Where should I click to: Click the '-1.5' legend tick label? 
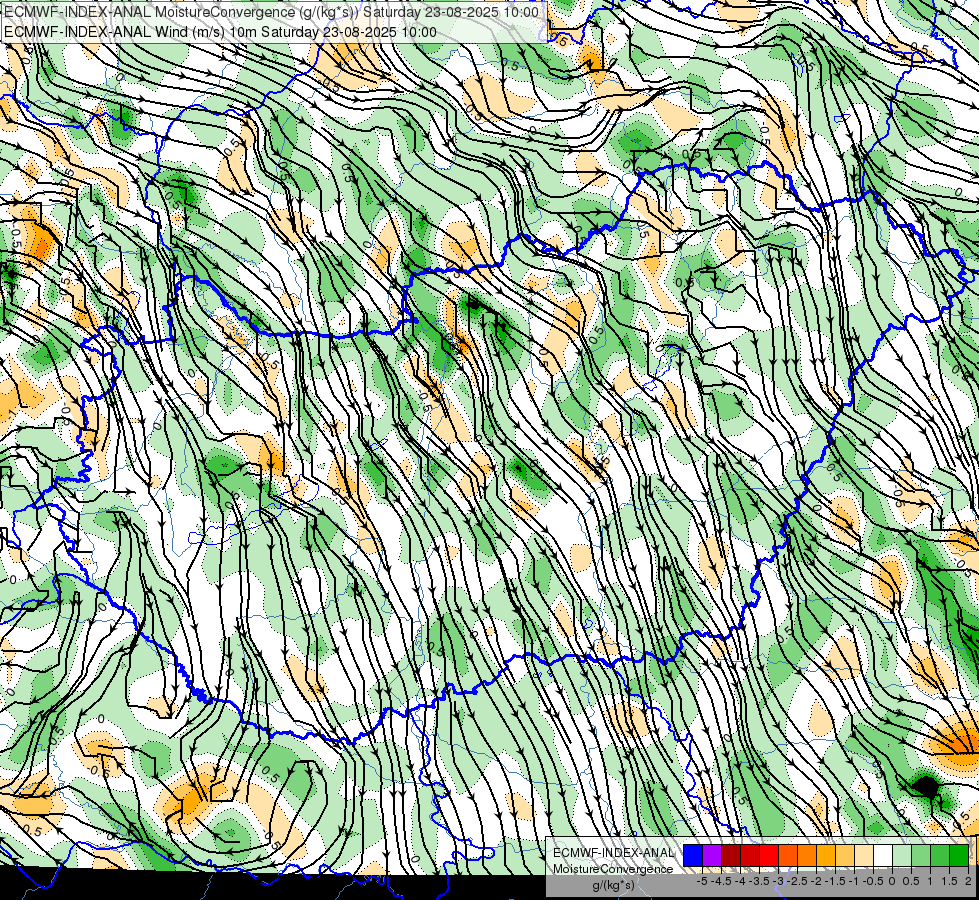835,881
